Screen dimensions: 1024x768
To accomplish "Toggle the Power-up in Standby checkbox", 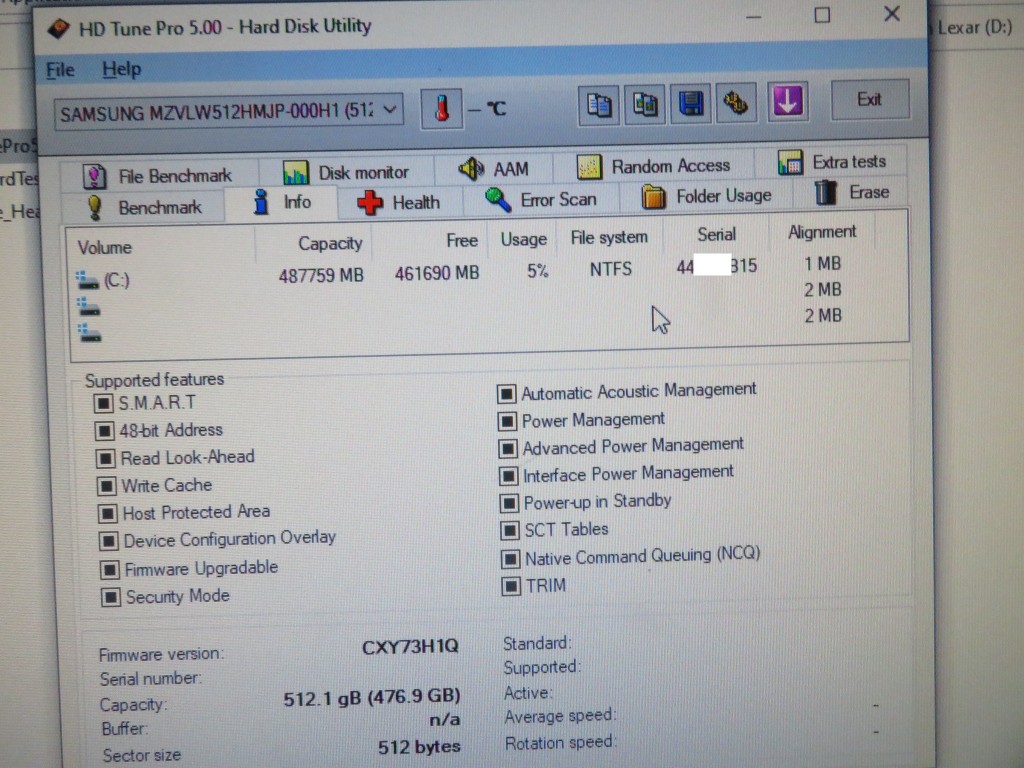I will (509, 504).
